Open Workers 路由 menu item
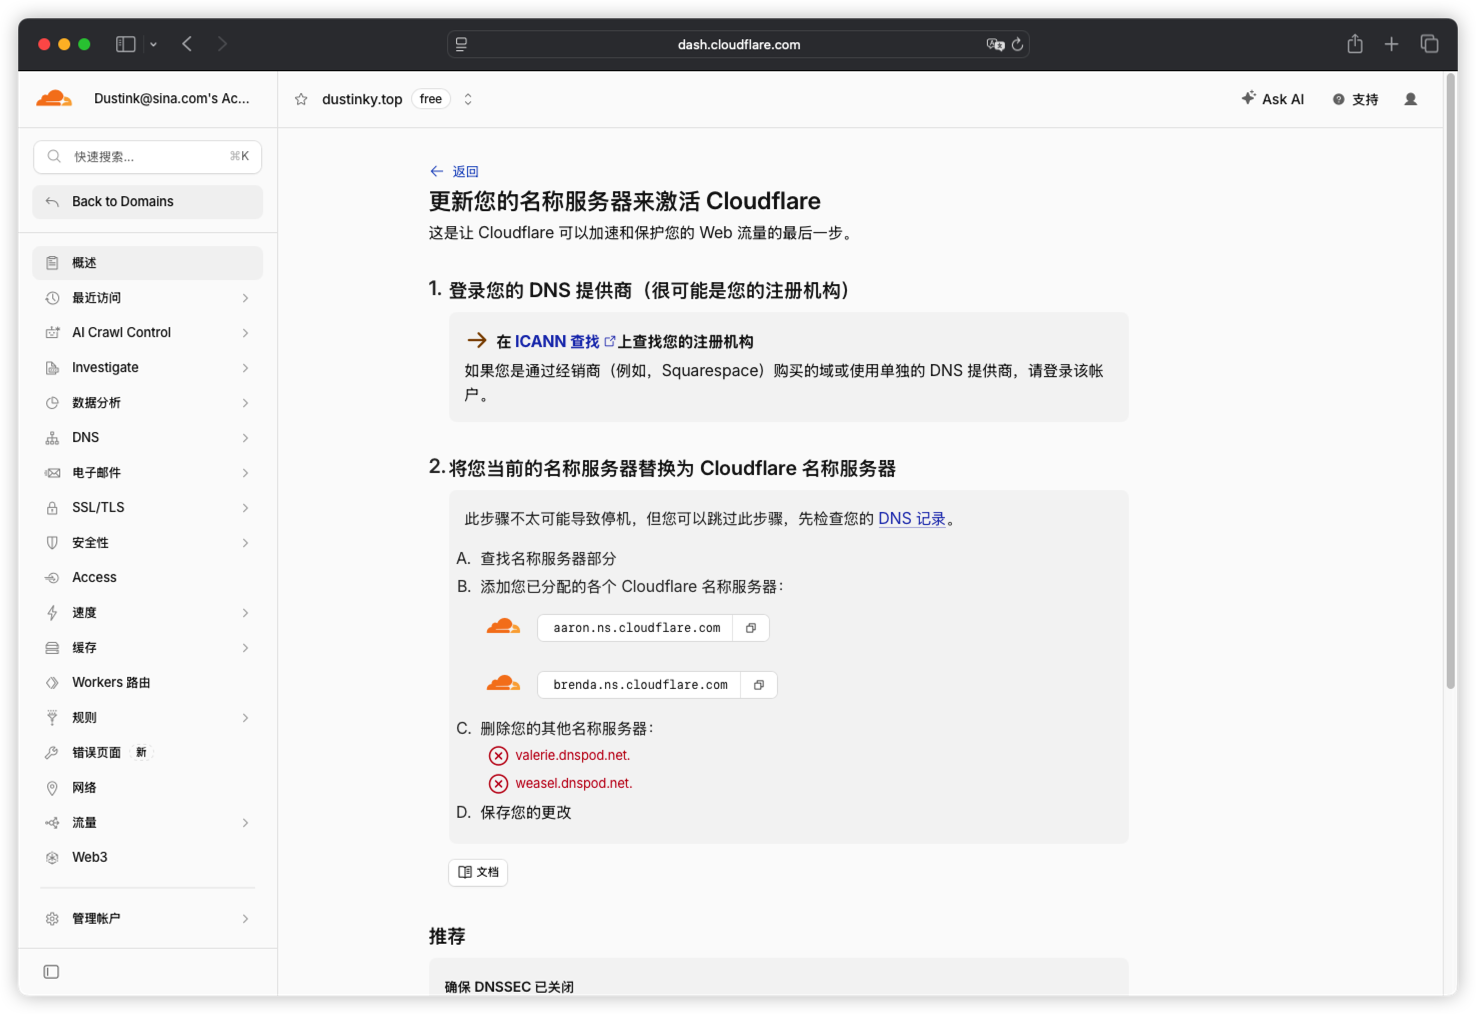The image size is (1476, 1014). click(x=148, y=683)
